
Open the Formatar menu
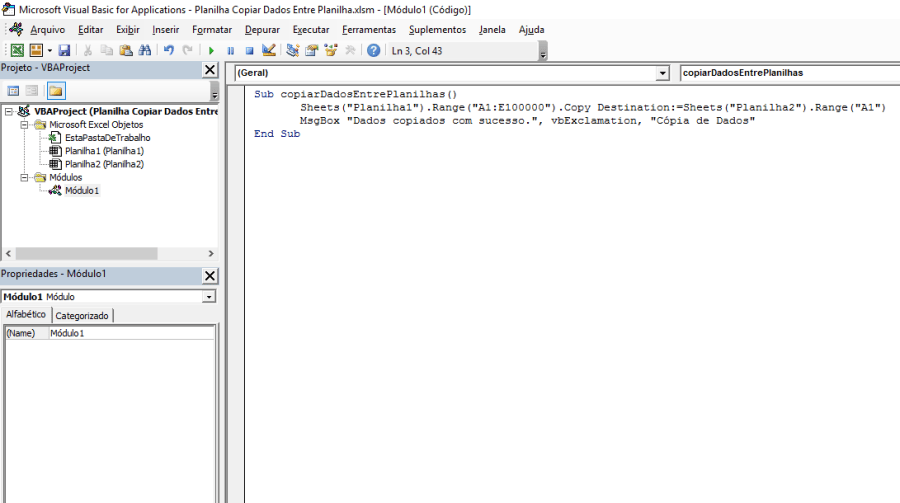click(x=212, y=30)
